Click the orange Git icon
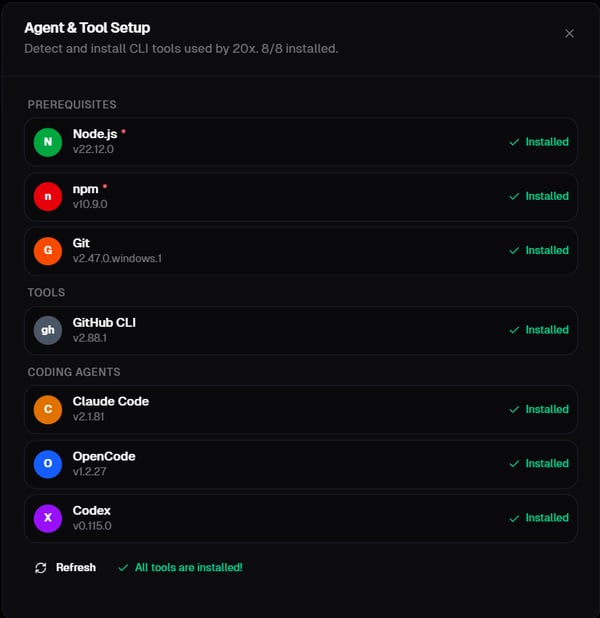600x618 pixels. click(48, 250)
